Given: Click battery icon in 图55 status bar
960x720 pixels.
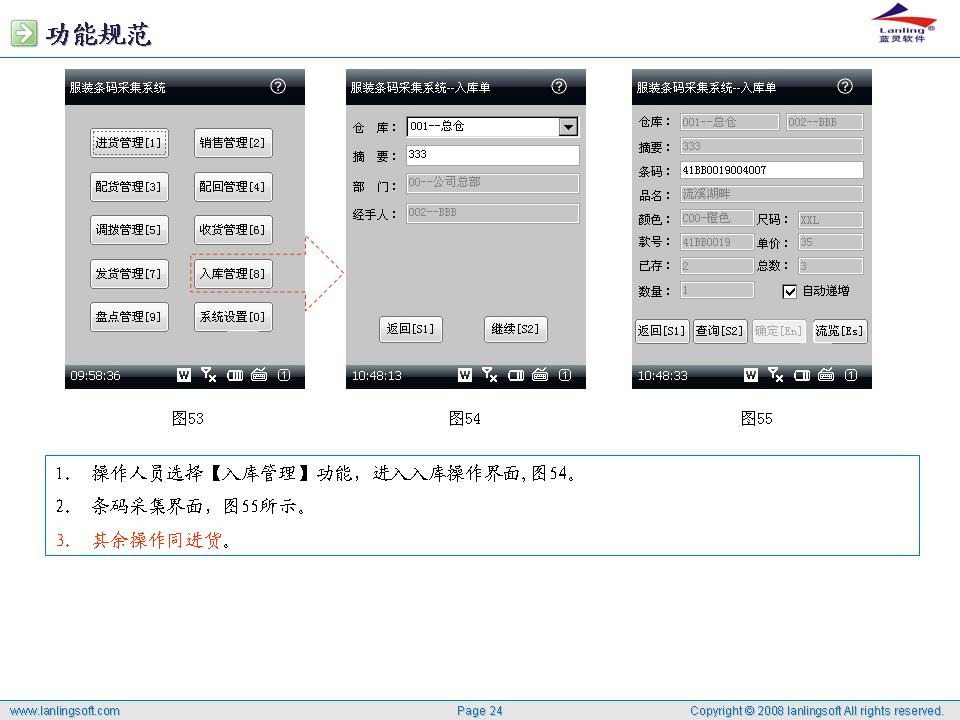Looking at the screenshot, I should pyautogui.click(x=802, y=375).
